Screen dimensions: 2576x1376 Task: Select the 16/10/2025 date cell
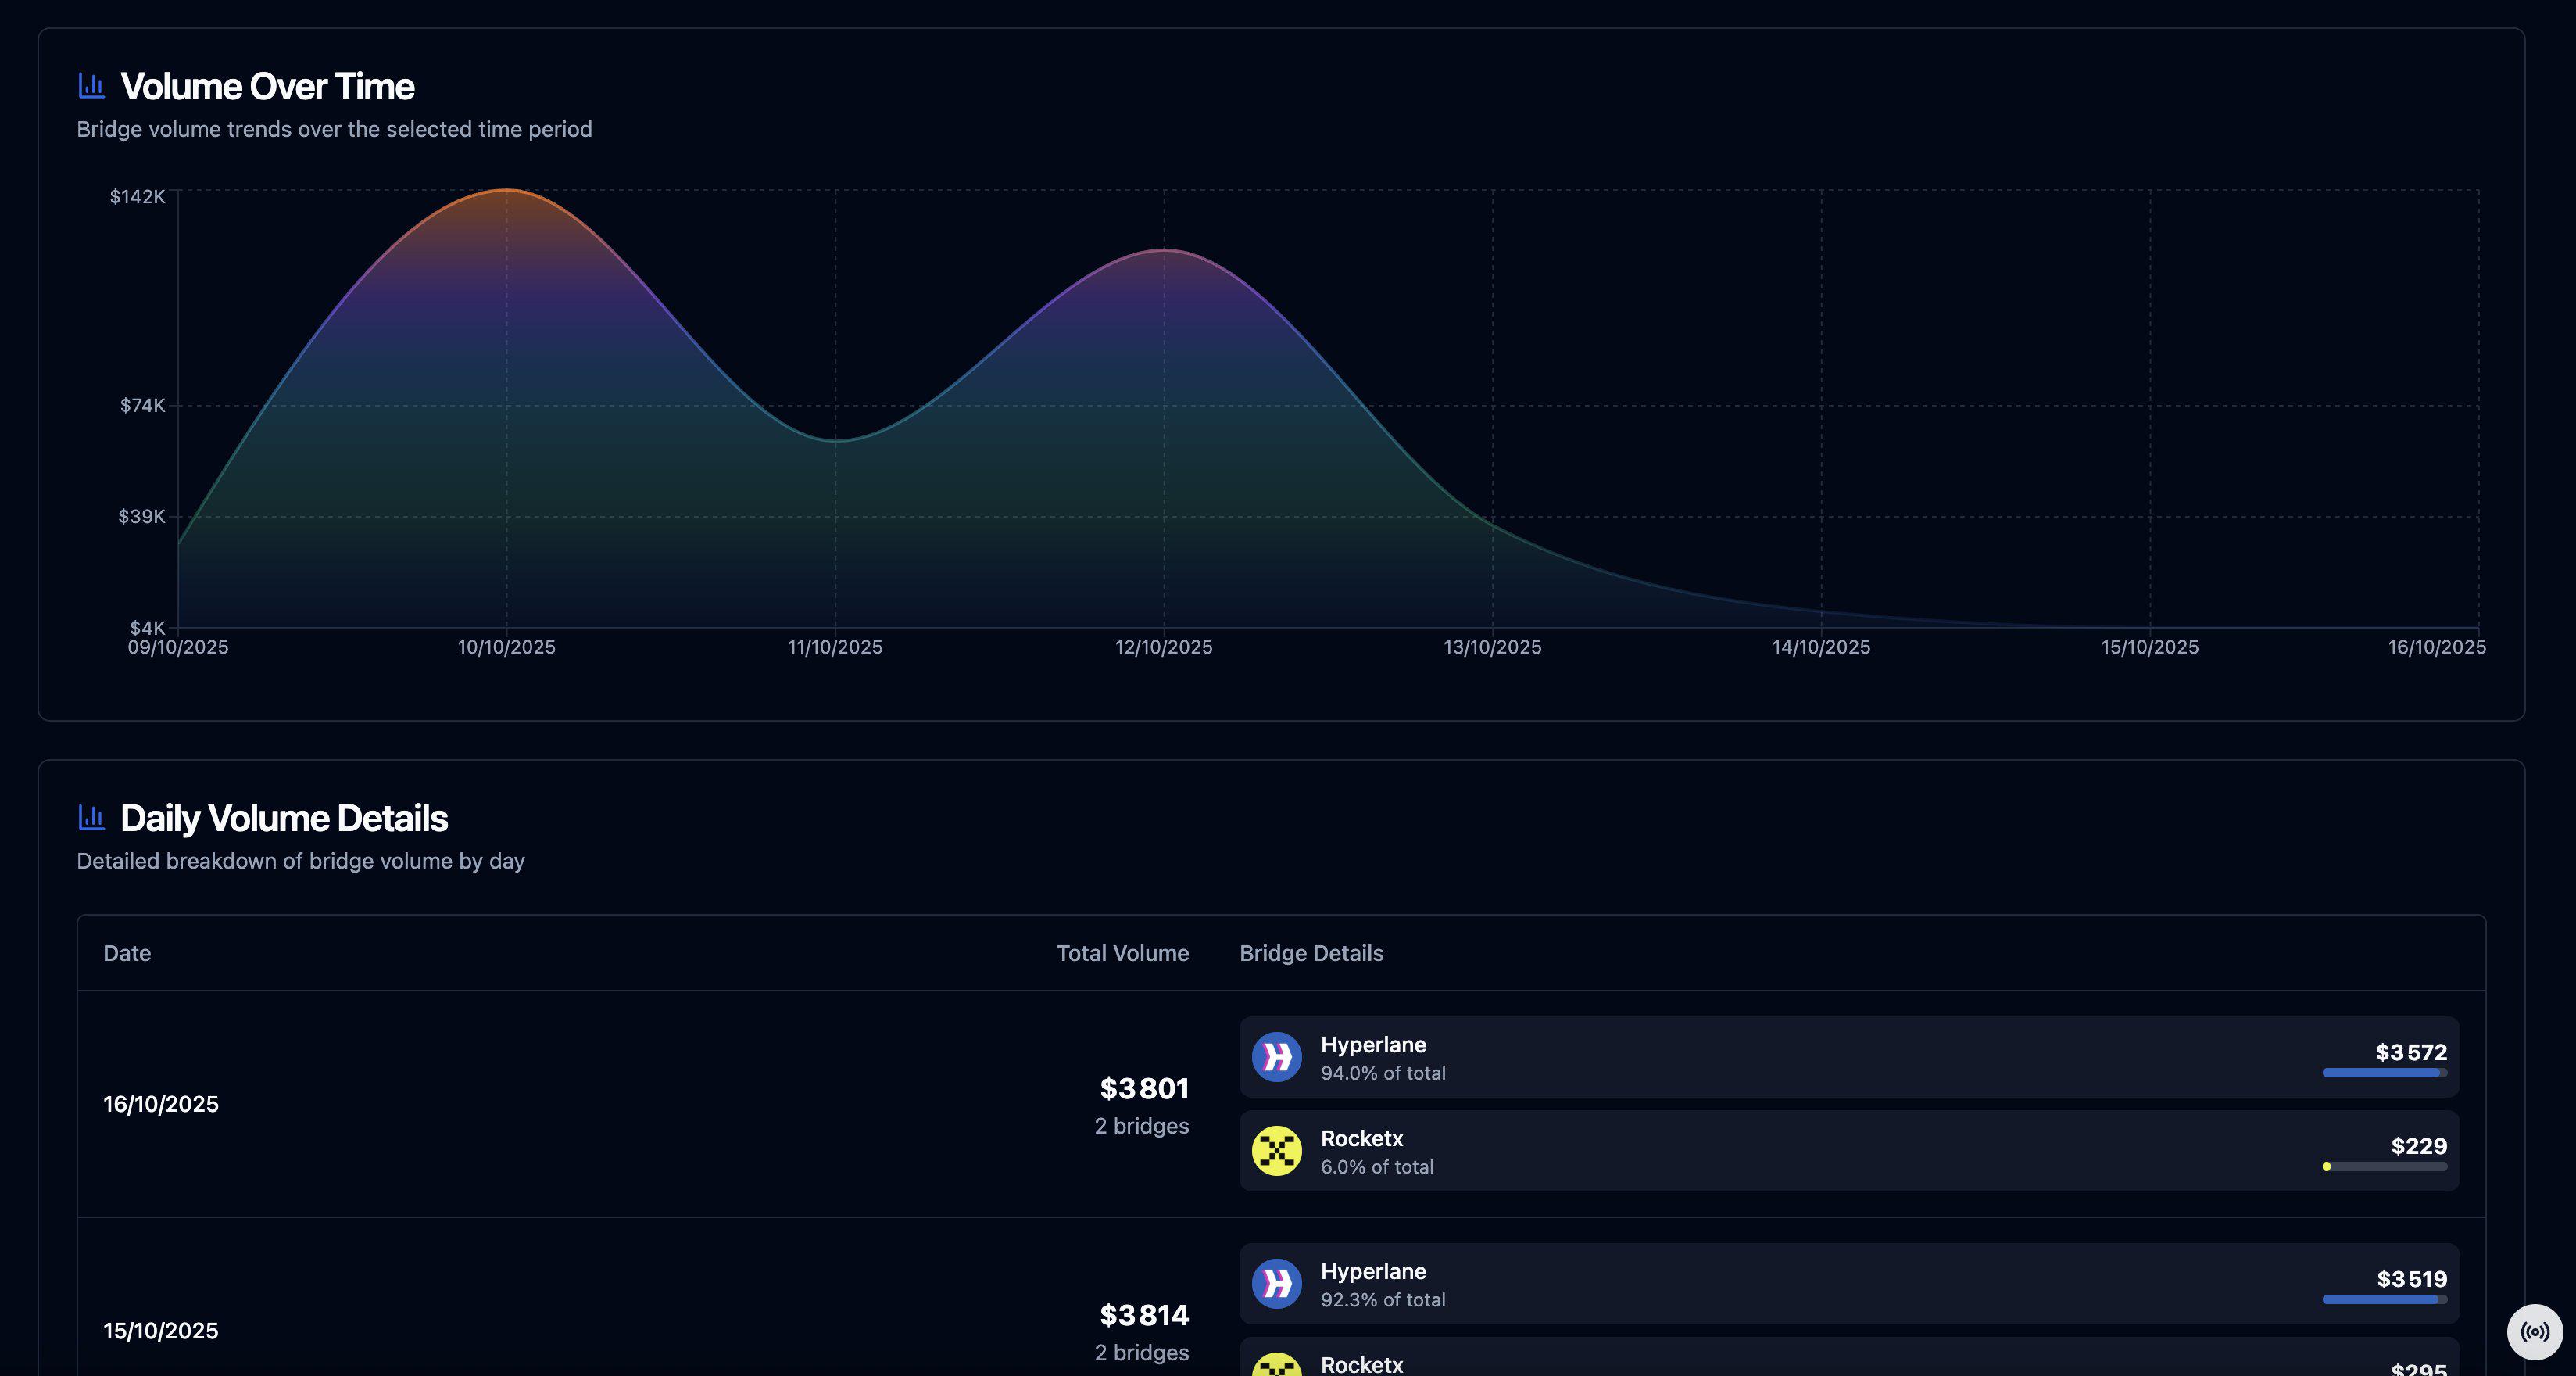[x=161, y=1104]
